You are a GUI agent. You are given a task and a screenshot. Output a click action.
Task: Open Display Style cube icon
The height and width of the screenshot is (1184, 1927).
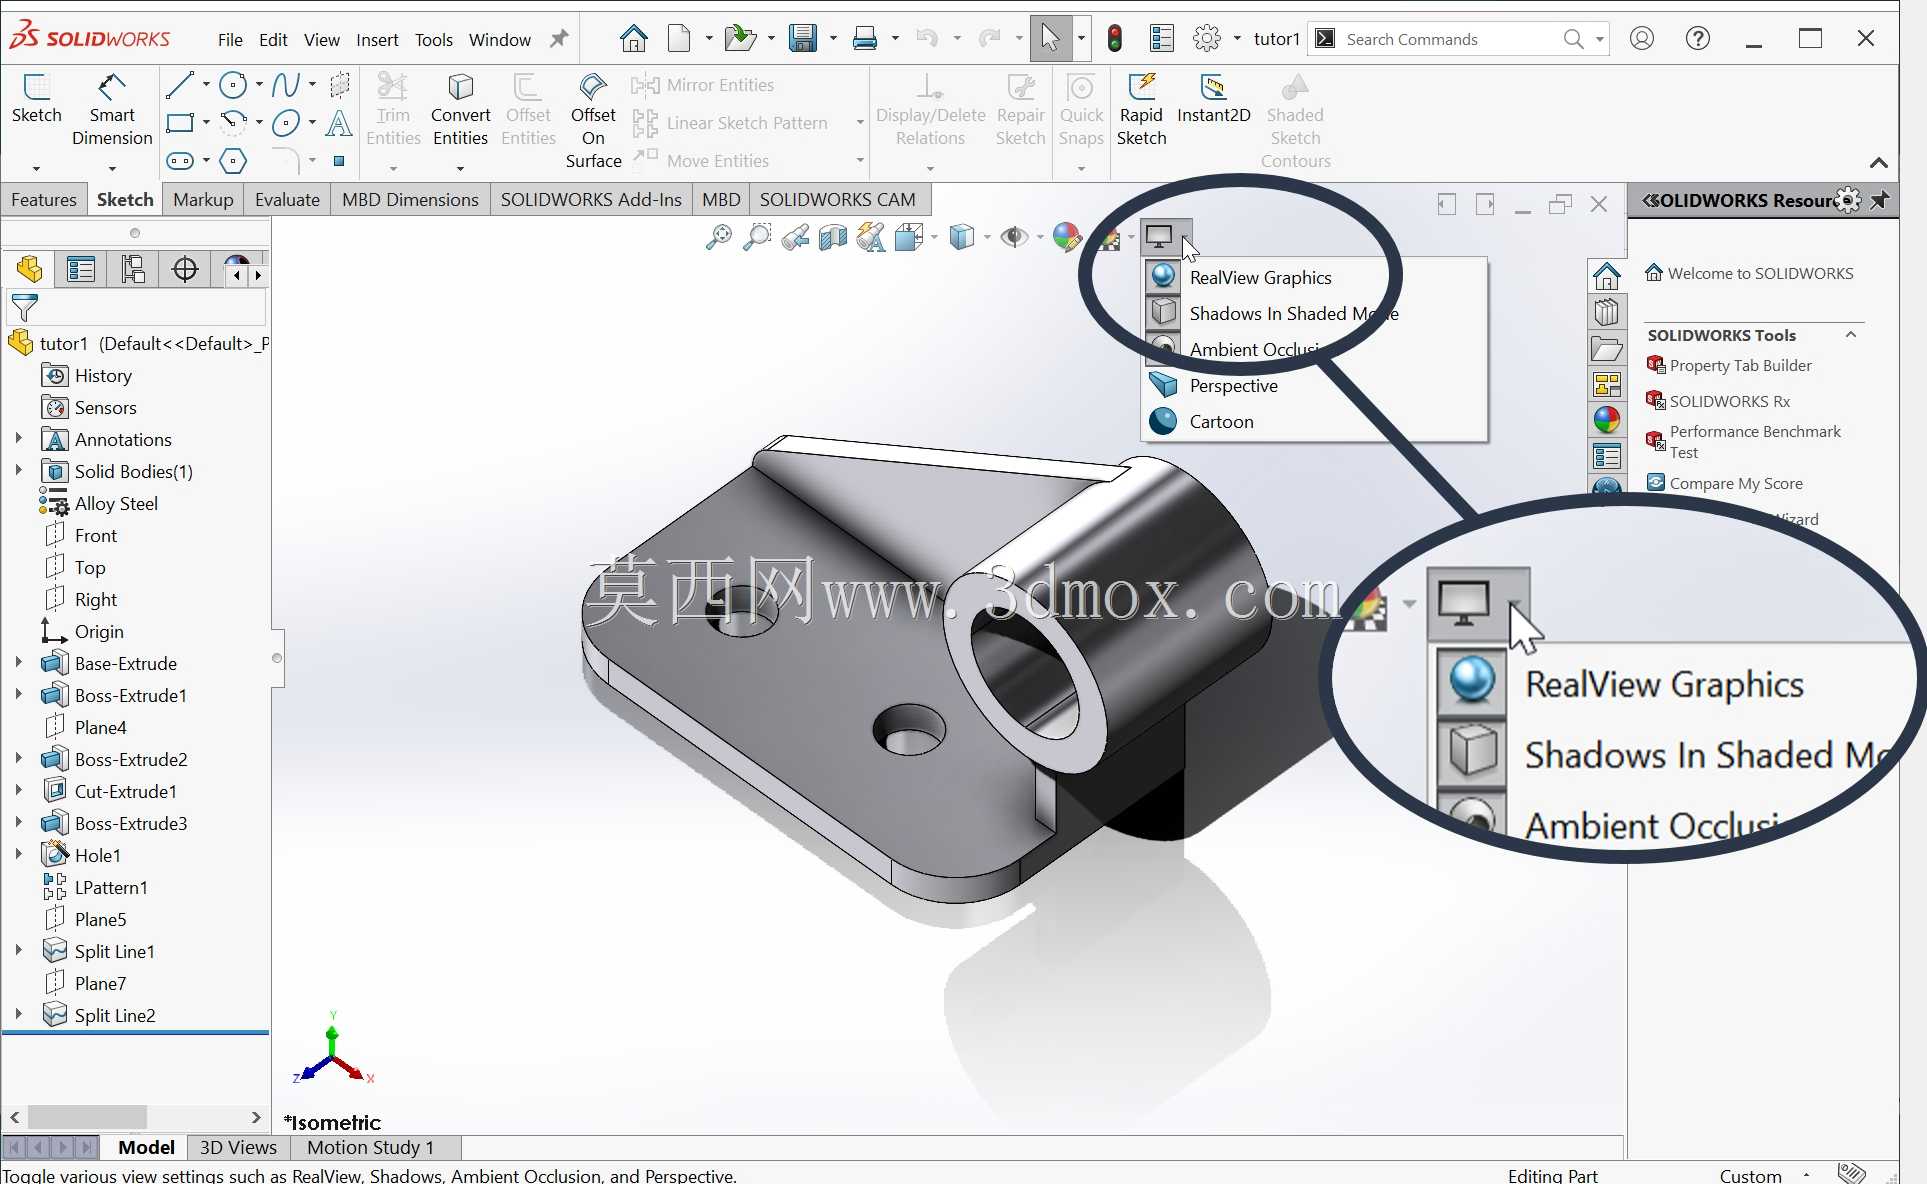(962, 237)
